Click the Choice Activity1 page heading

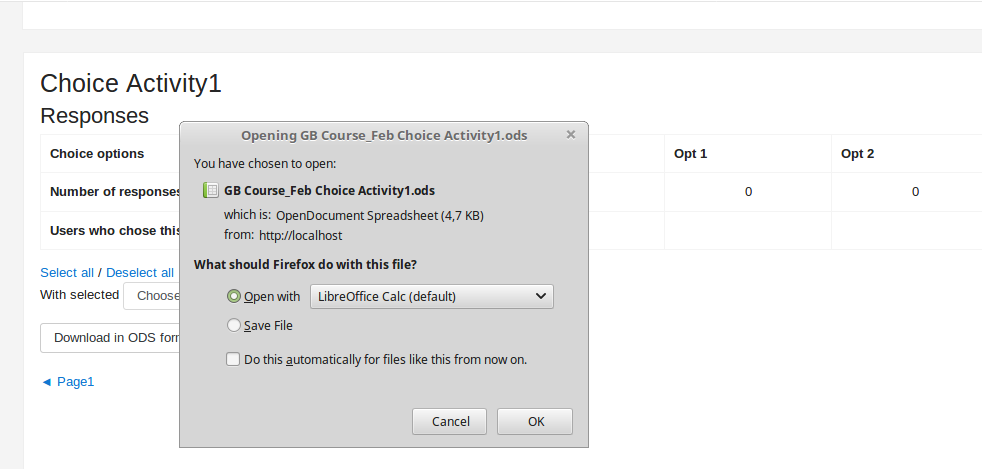click(x=131, y=83)
